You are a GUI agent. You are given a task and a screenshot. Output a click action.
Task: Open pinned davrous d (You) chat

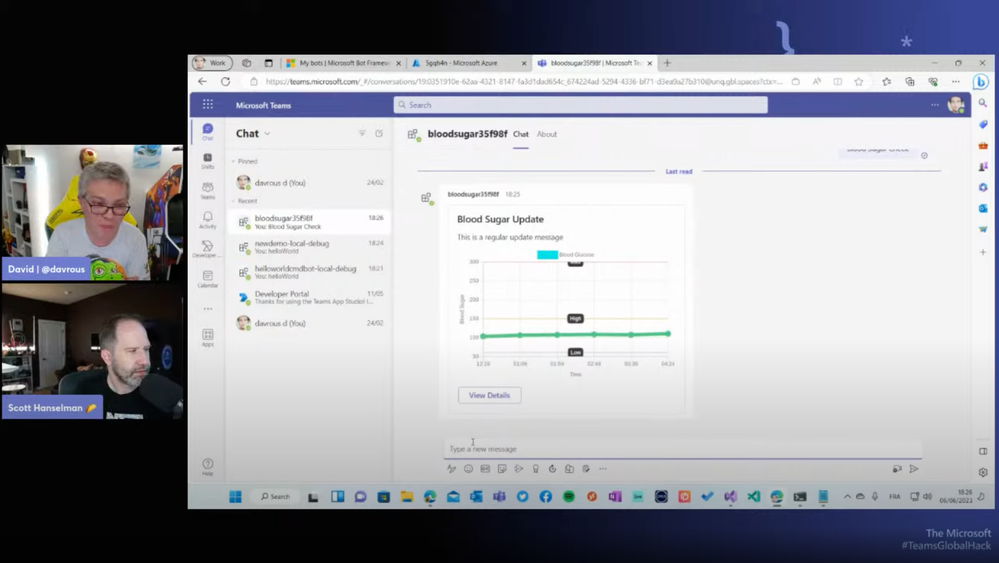tap(310, 183)
